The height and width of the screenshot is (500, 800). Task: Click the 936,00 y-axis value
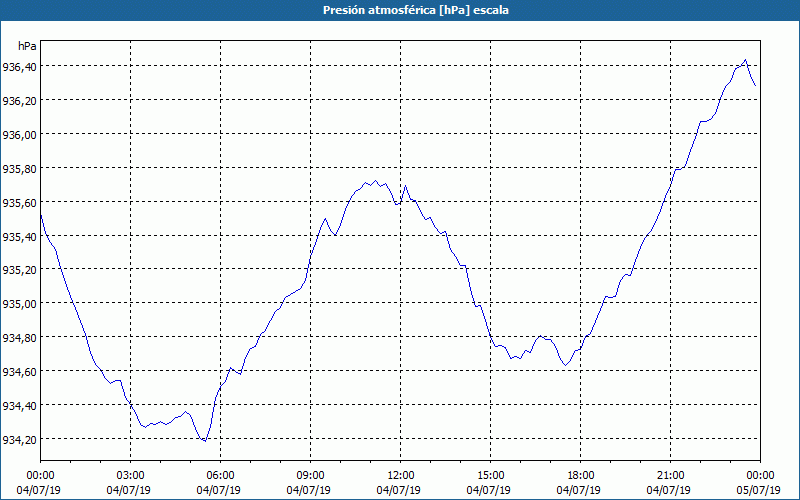[x=19, y=134]
